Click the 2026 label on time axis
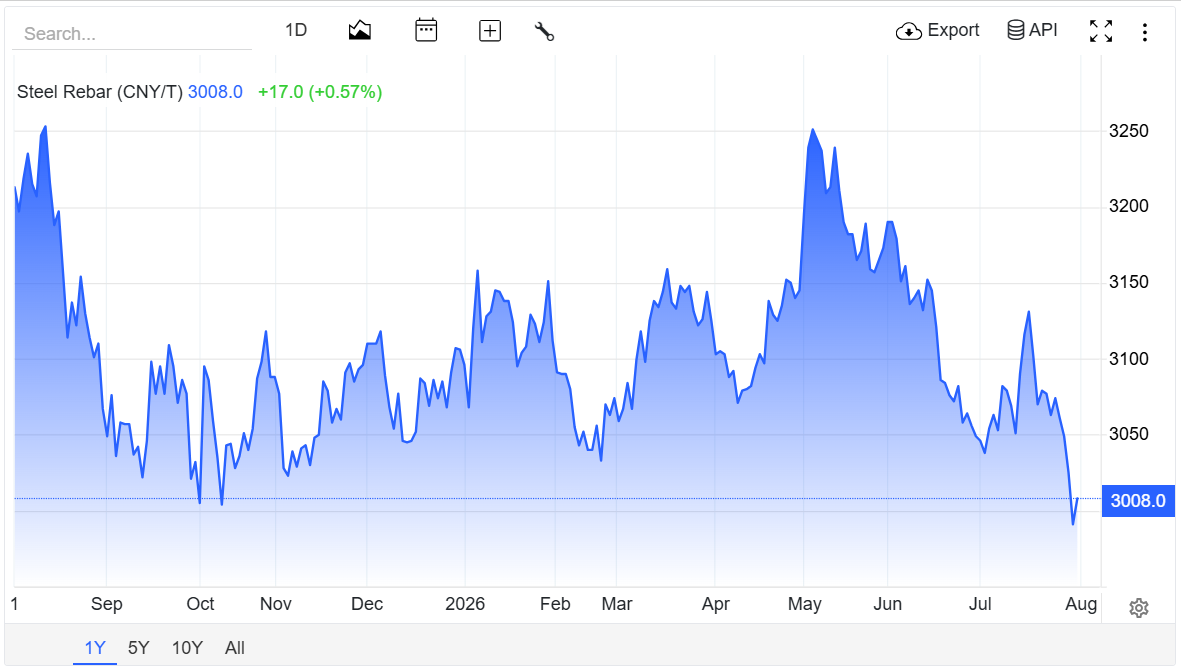 tap(465, 604)
